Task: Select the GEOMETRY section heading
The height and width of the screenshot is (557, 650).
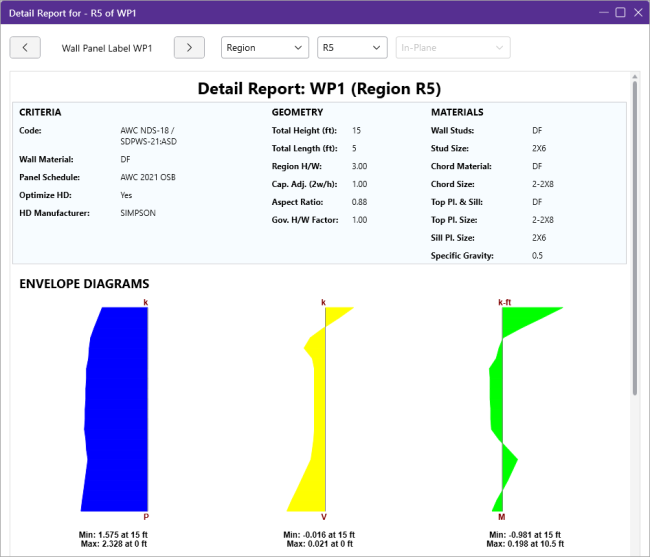Action: pyautogui.click(x=297, y=112)
